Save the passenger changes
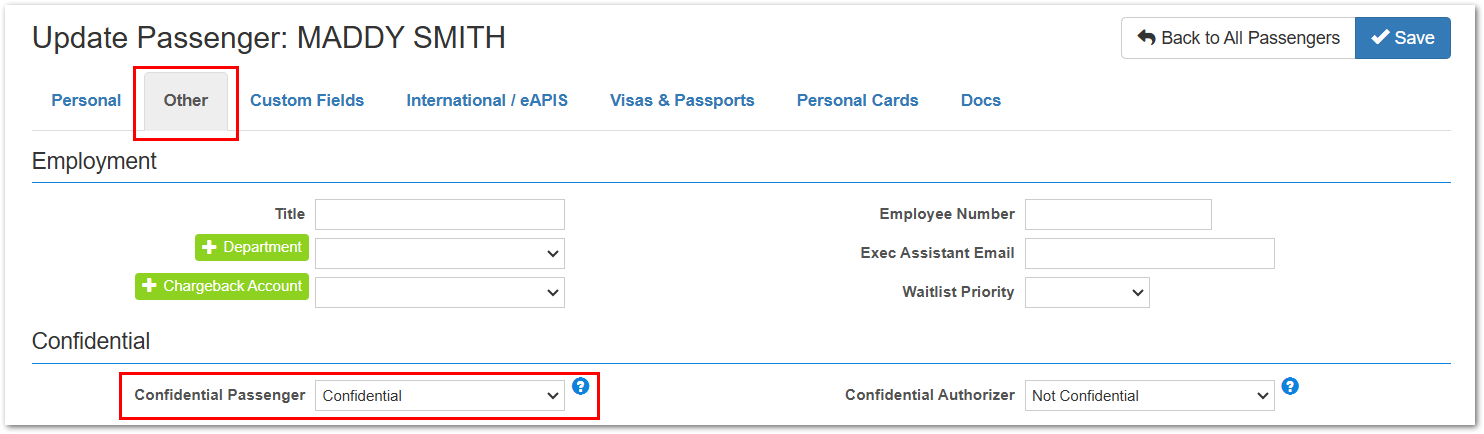The width and height of the screenshot is (1484, 434). (1403, 38)
